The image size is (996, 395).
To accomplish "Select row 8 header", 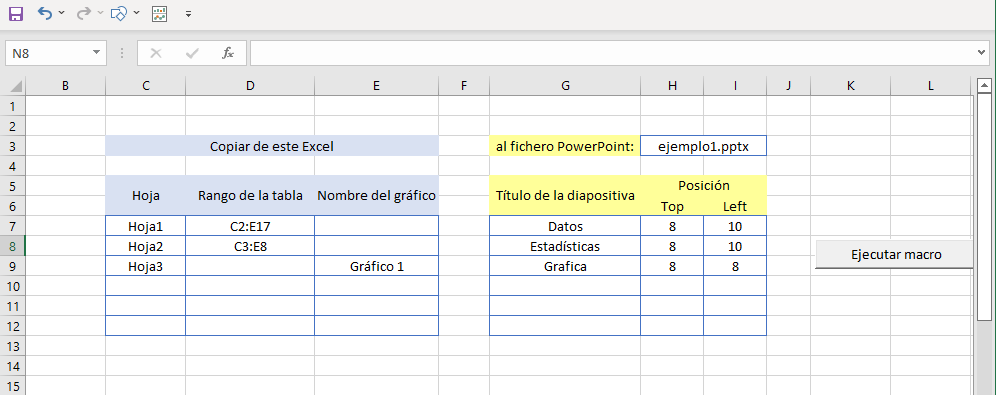I will coord(13,246).
